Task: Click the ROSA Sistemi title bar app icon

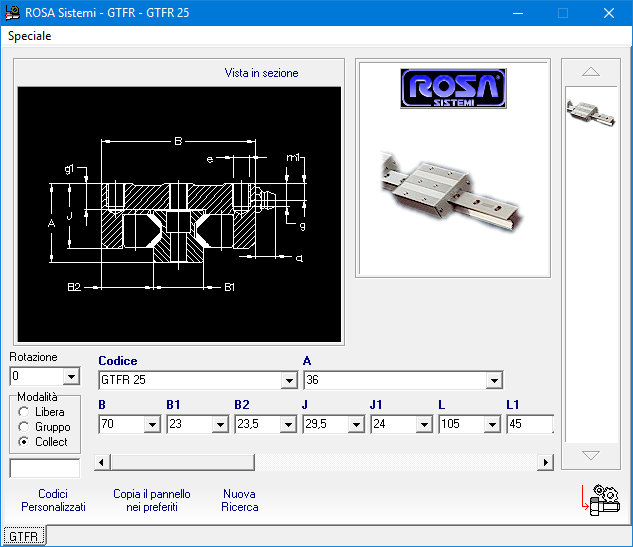Action: [12, 13]
